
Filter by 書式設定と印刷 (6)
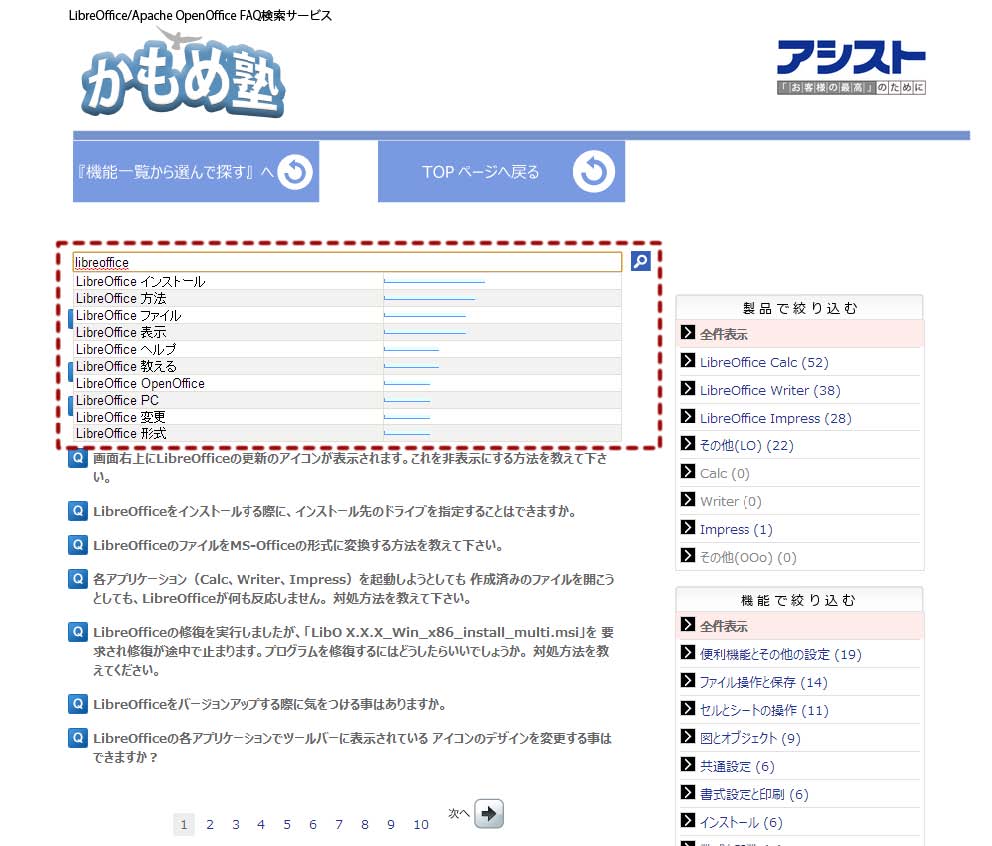754,794
